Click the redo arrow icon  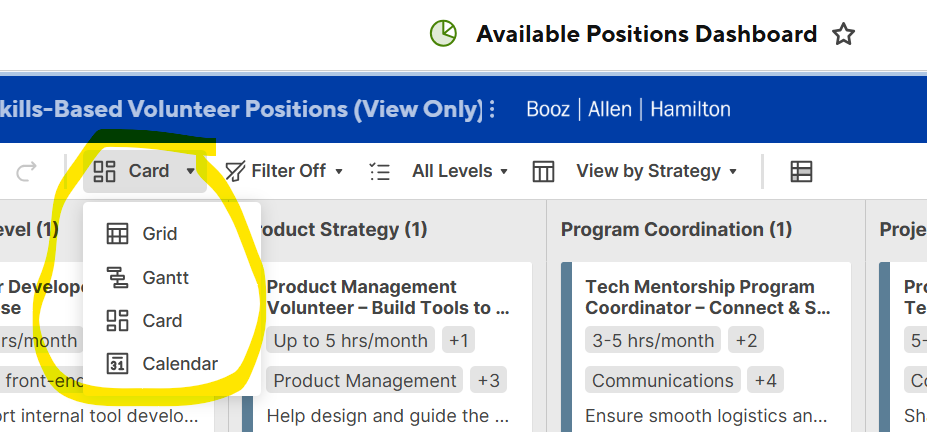26,171
